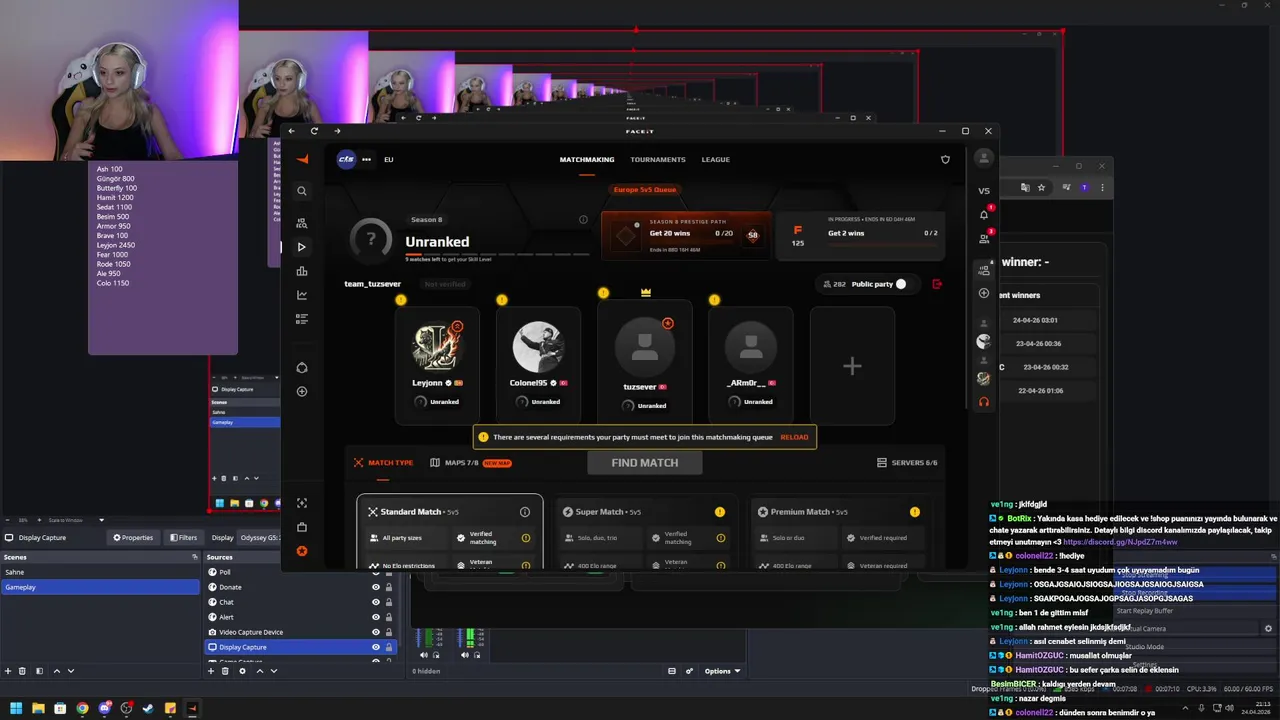Leave party via the red exit icon
The width and height of the screenshot is (1280, 720).
click(x=937, y=284)
